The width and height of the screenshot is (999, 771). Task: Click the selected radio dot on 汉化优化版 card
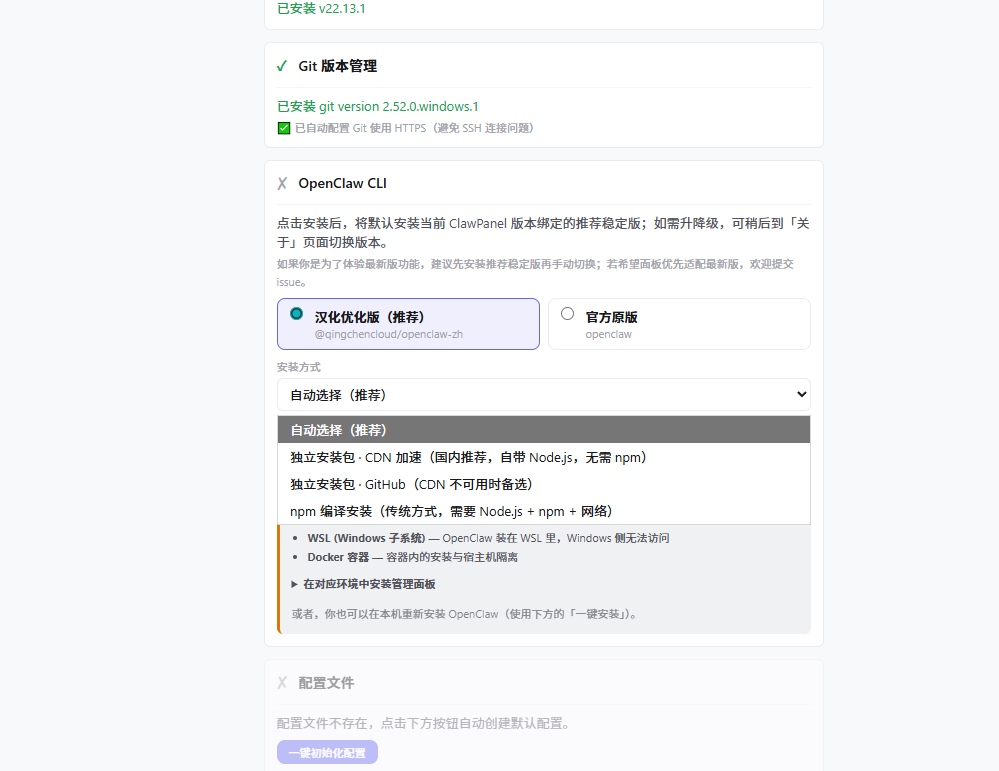click(295, 313)
